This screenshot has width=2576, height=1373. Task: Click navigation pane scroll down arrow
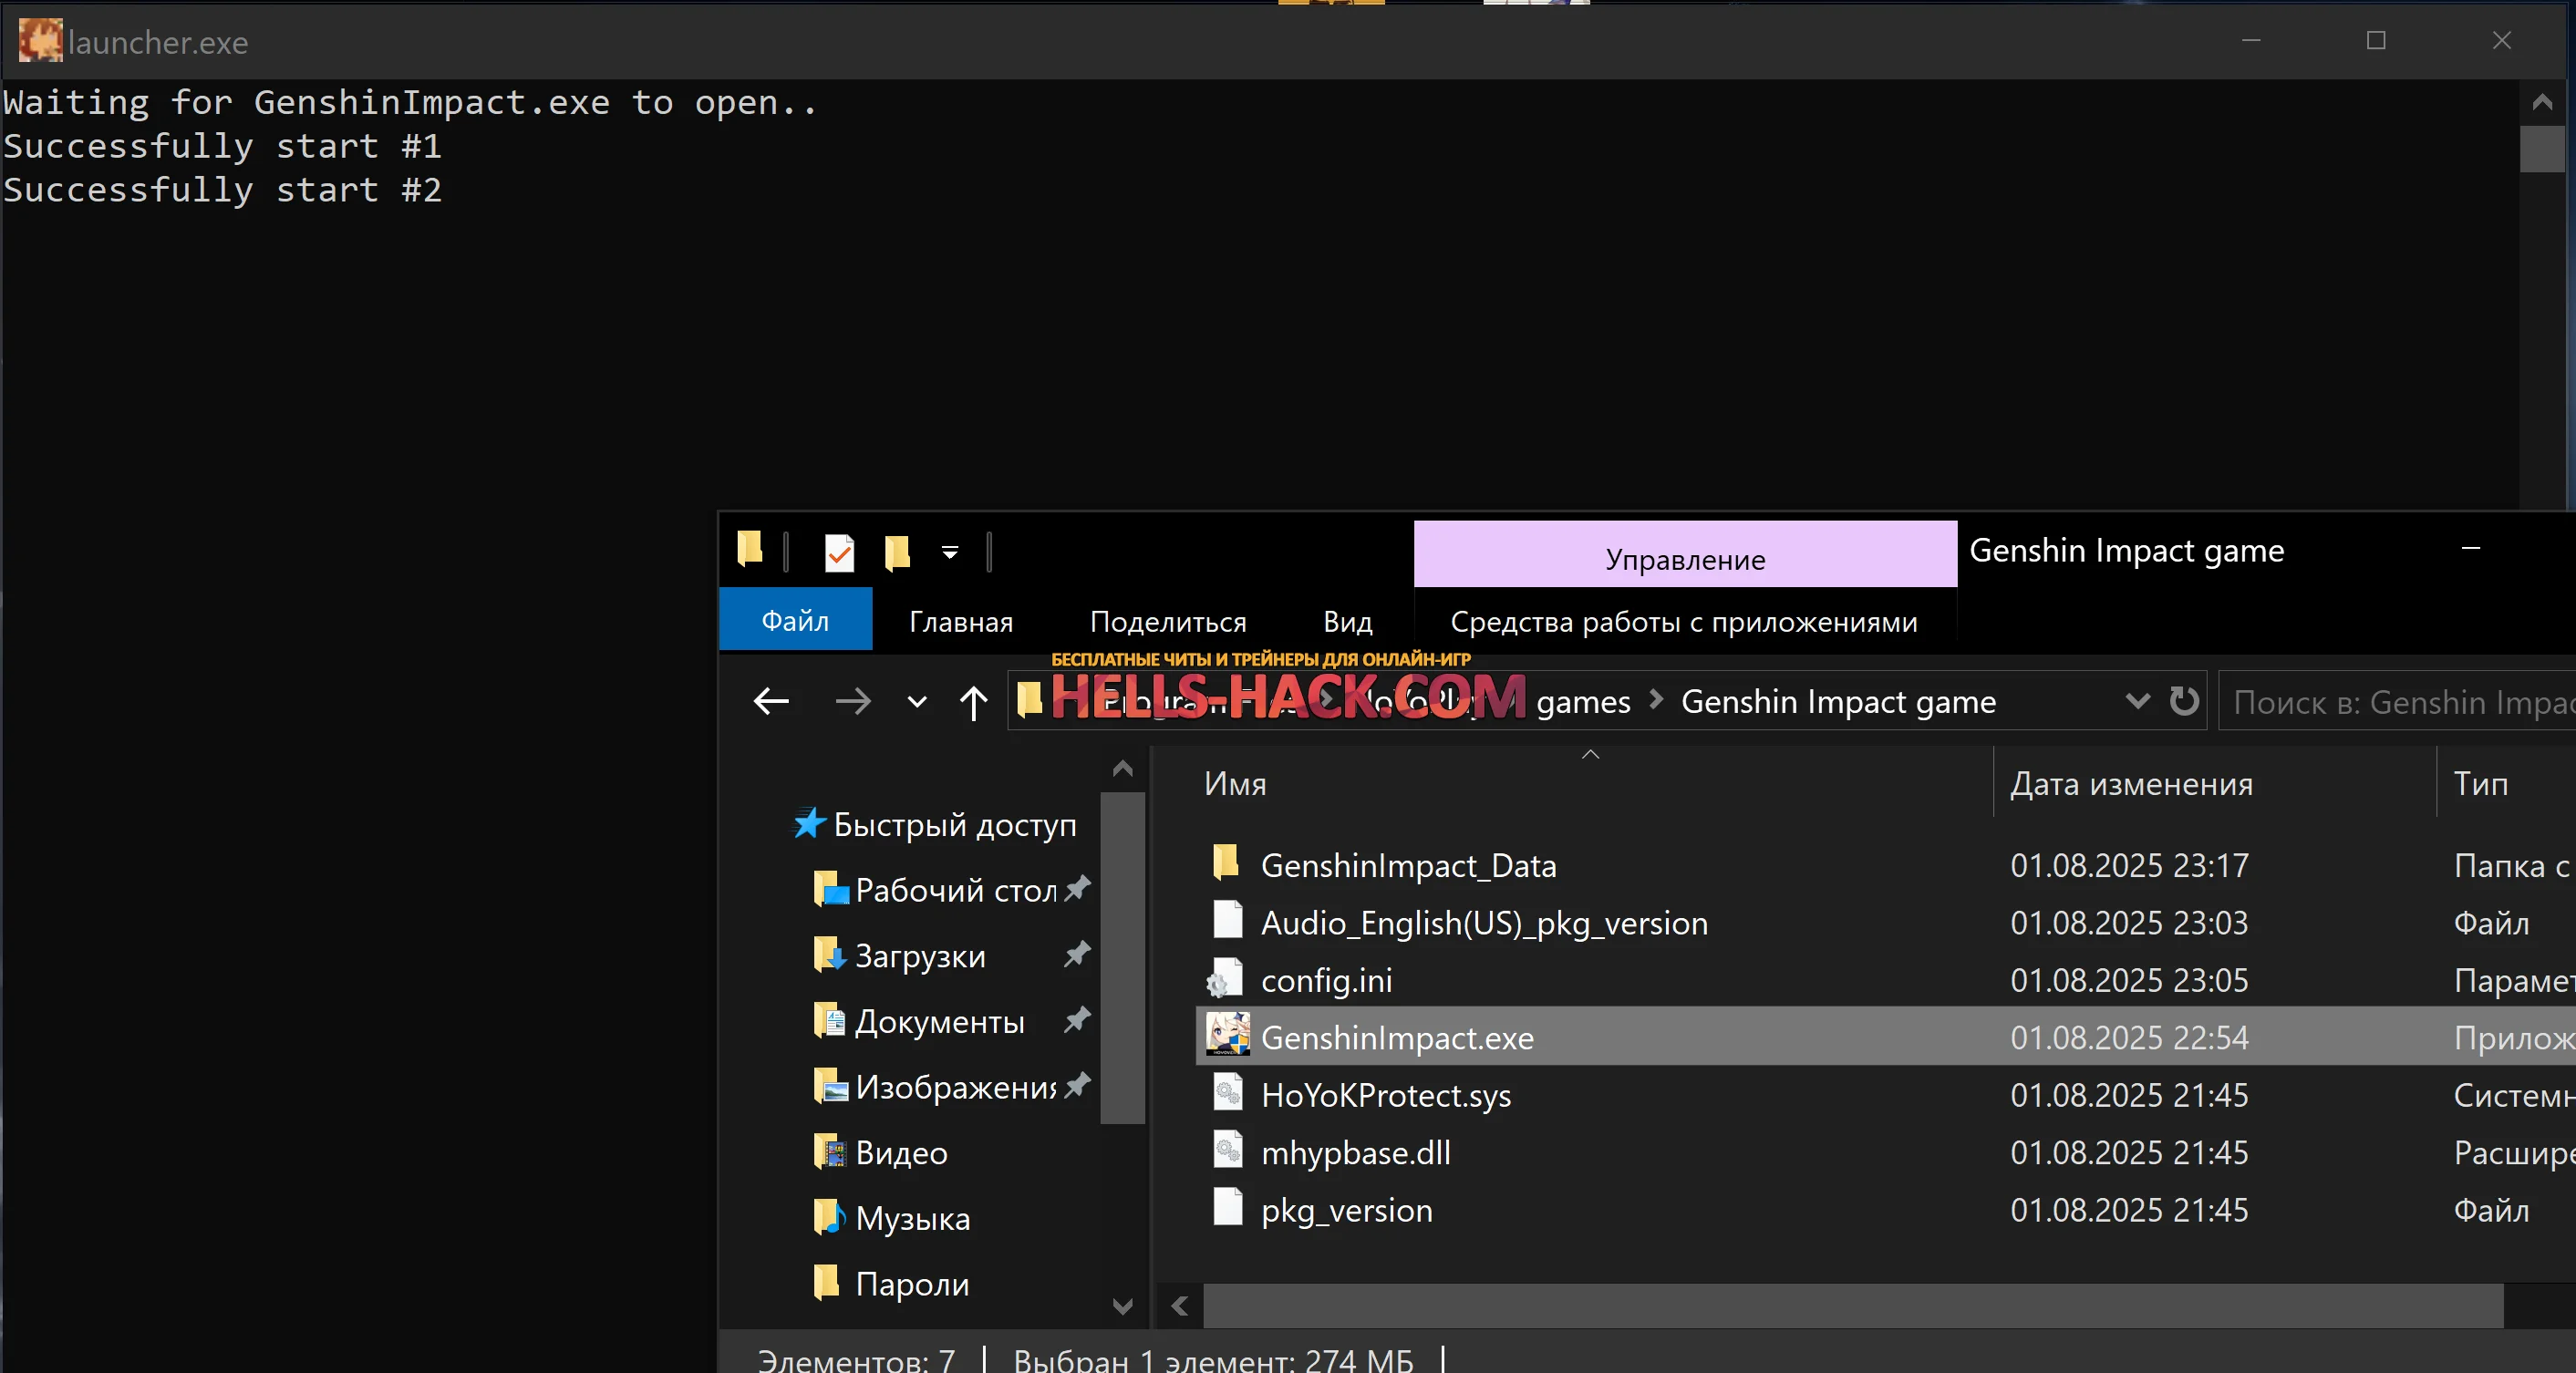click(1122, 1305)
